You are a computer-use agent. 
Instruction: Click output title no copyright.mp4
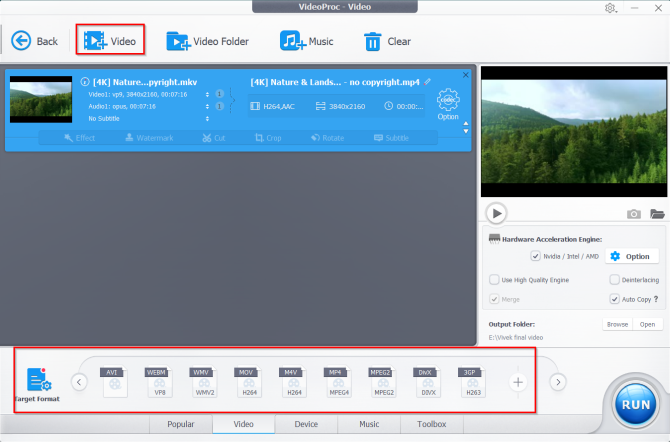click(335, 82)
